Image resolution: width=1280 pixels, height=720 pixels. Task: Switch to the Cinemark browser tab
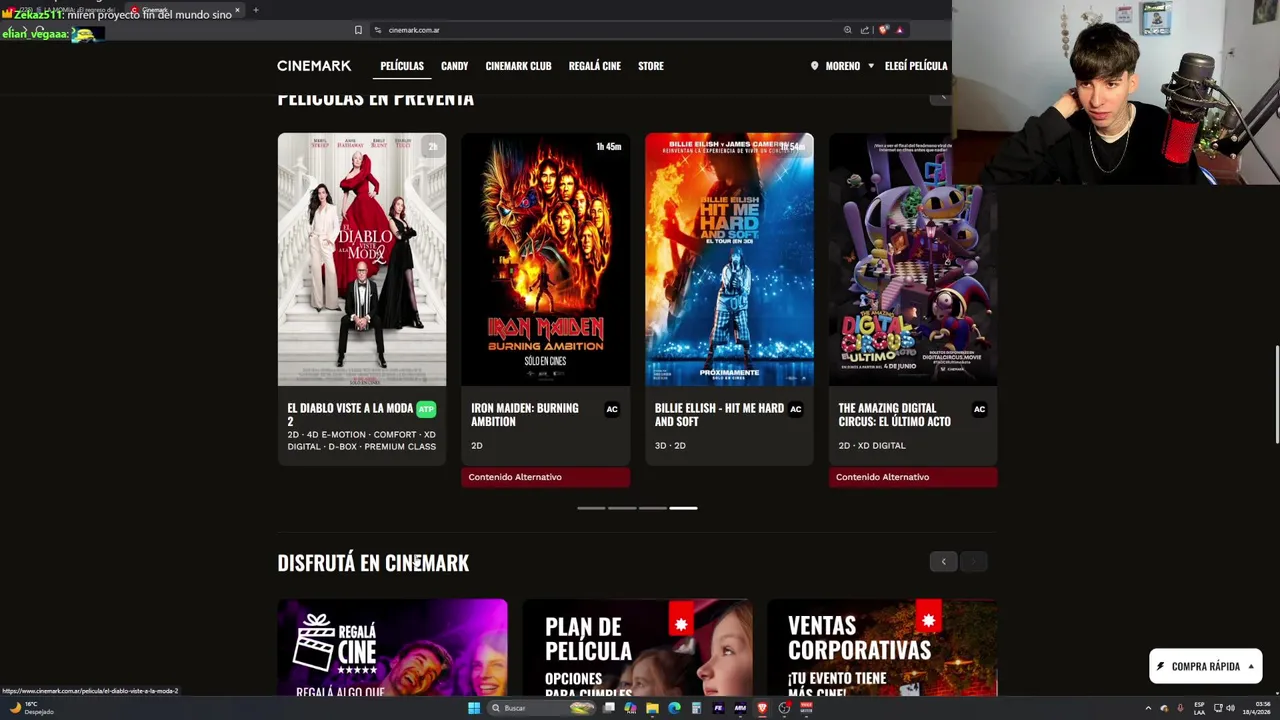pyautogui.click(x=185, y=10)
